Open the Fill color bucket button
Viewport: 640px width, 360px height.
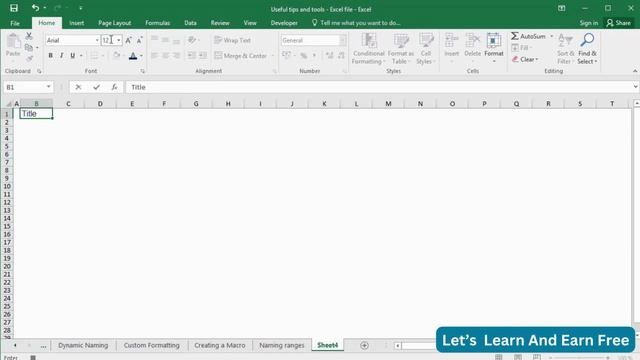tap(117, 56)
